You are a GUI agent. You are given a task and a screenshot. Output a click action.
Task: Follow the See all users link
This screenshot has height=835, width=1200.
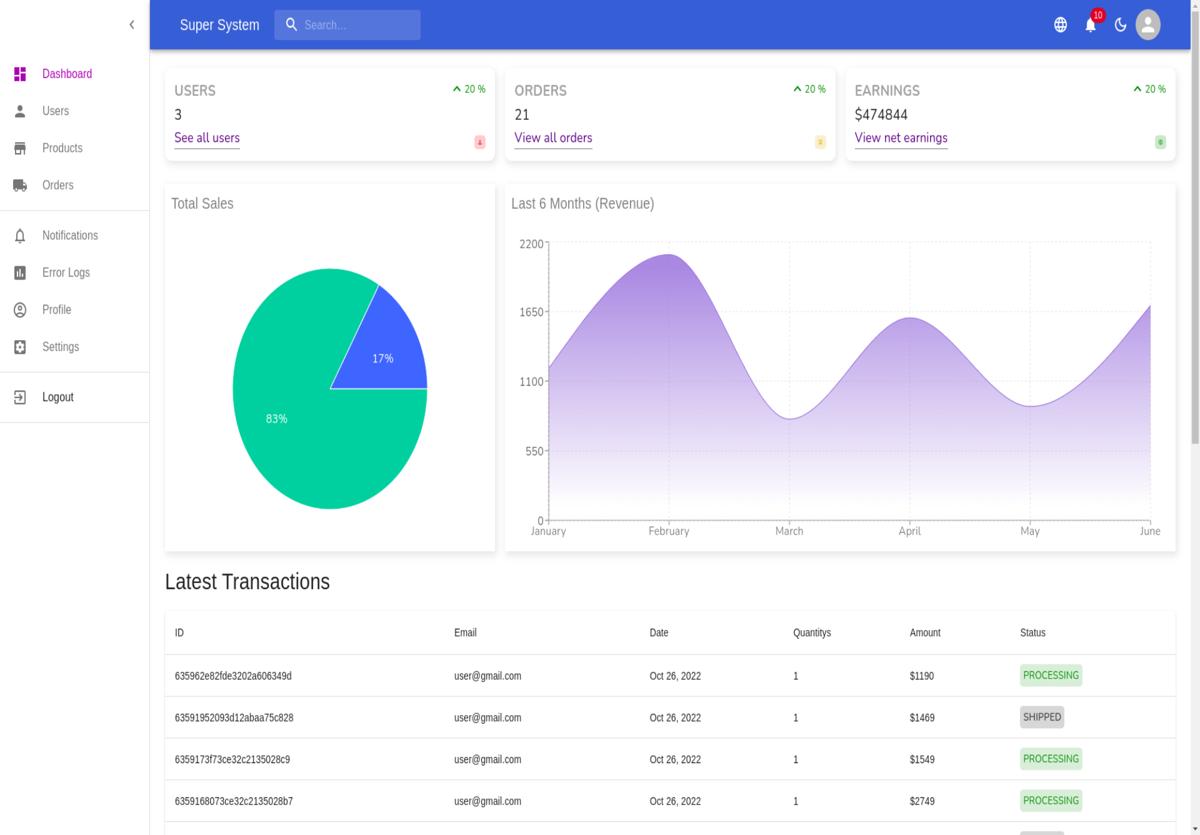click(207, 138)
